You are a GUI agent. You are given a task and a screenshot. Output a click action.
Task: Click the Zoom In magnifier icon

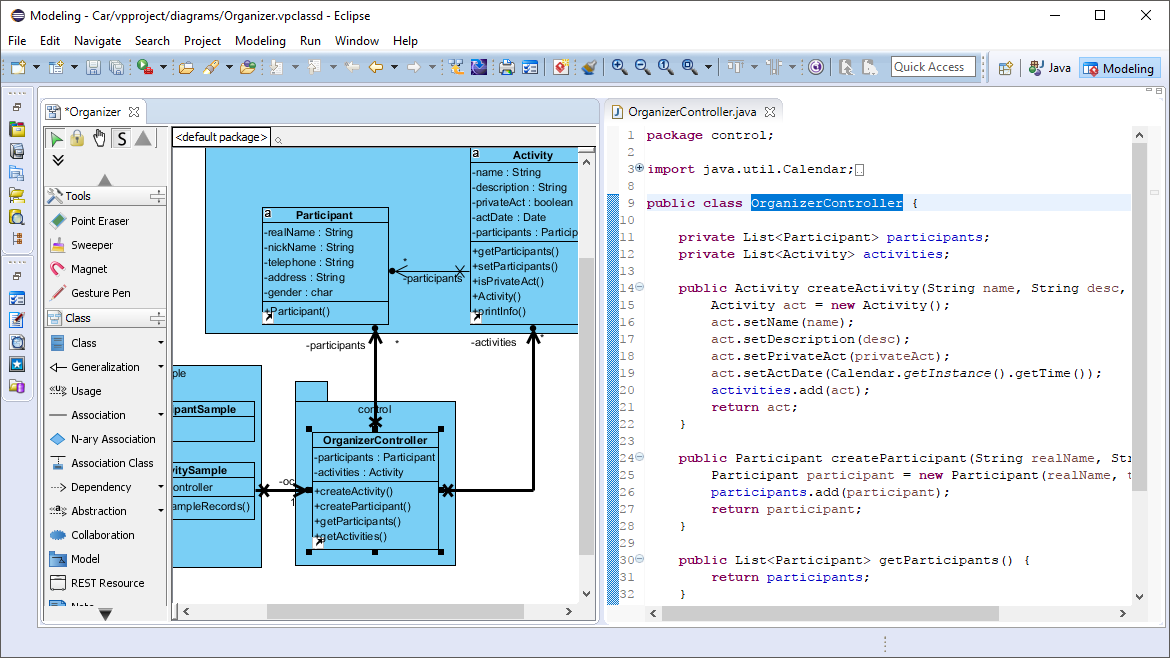(x=619, y=67)
